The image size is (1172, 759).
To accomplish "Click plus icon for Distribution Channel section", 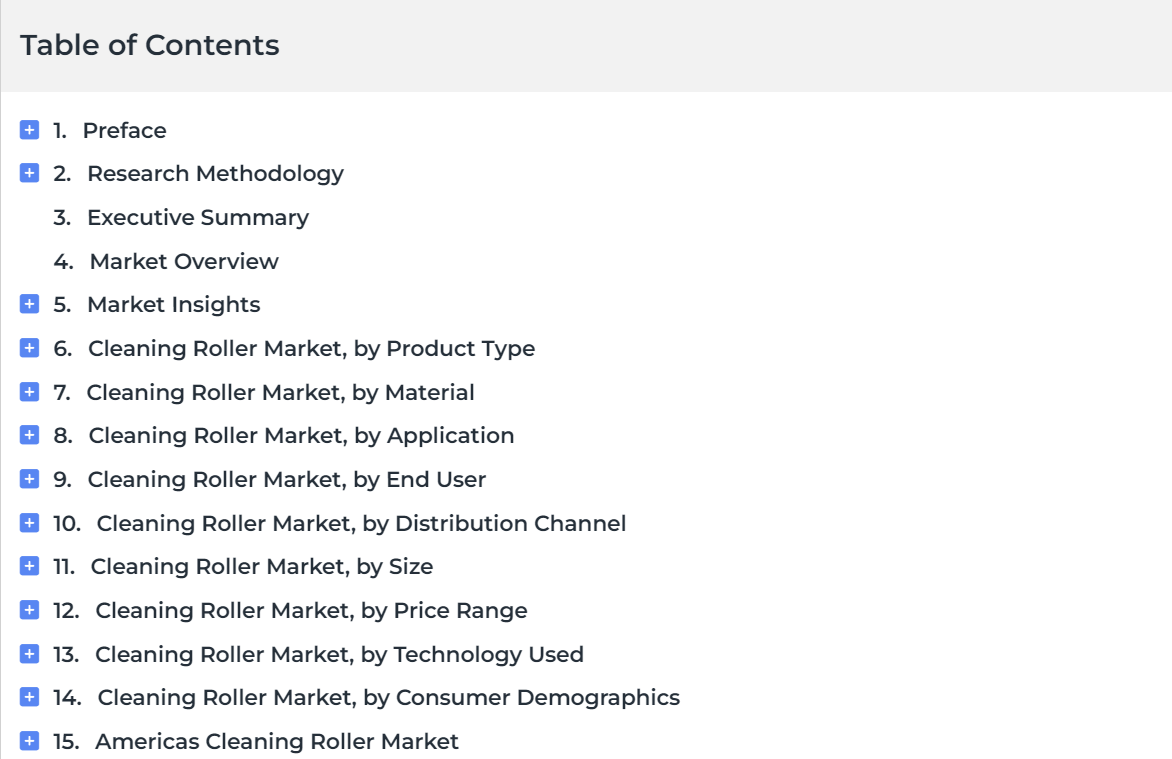I will 30,523.
